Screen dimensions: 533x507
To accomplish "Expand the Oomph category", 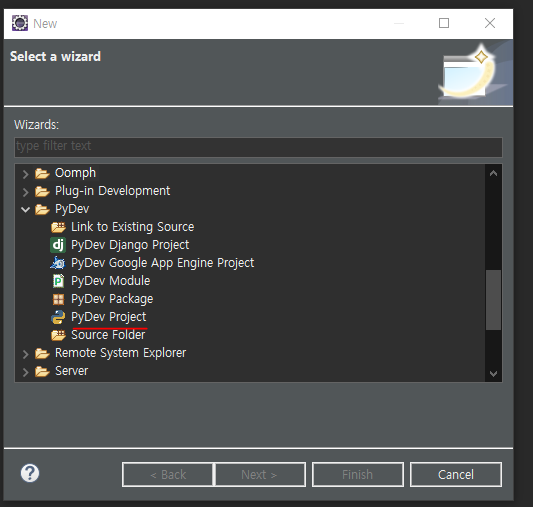I will click(x=25, y=174).
